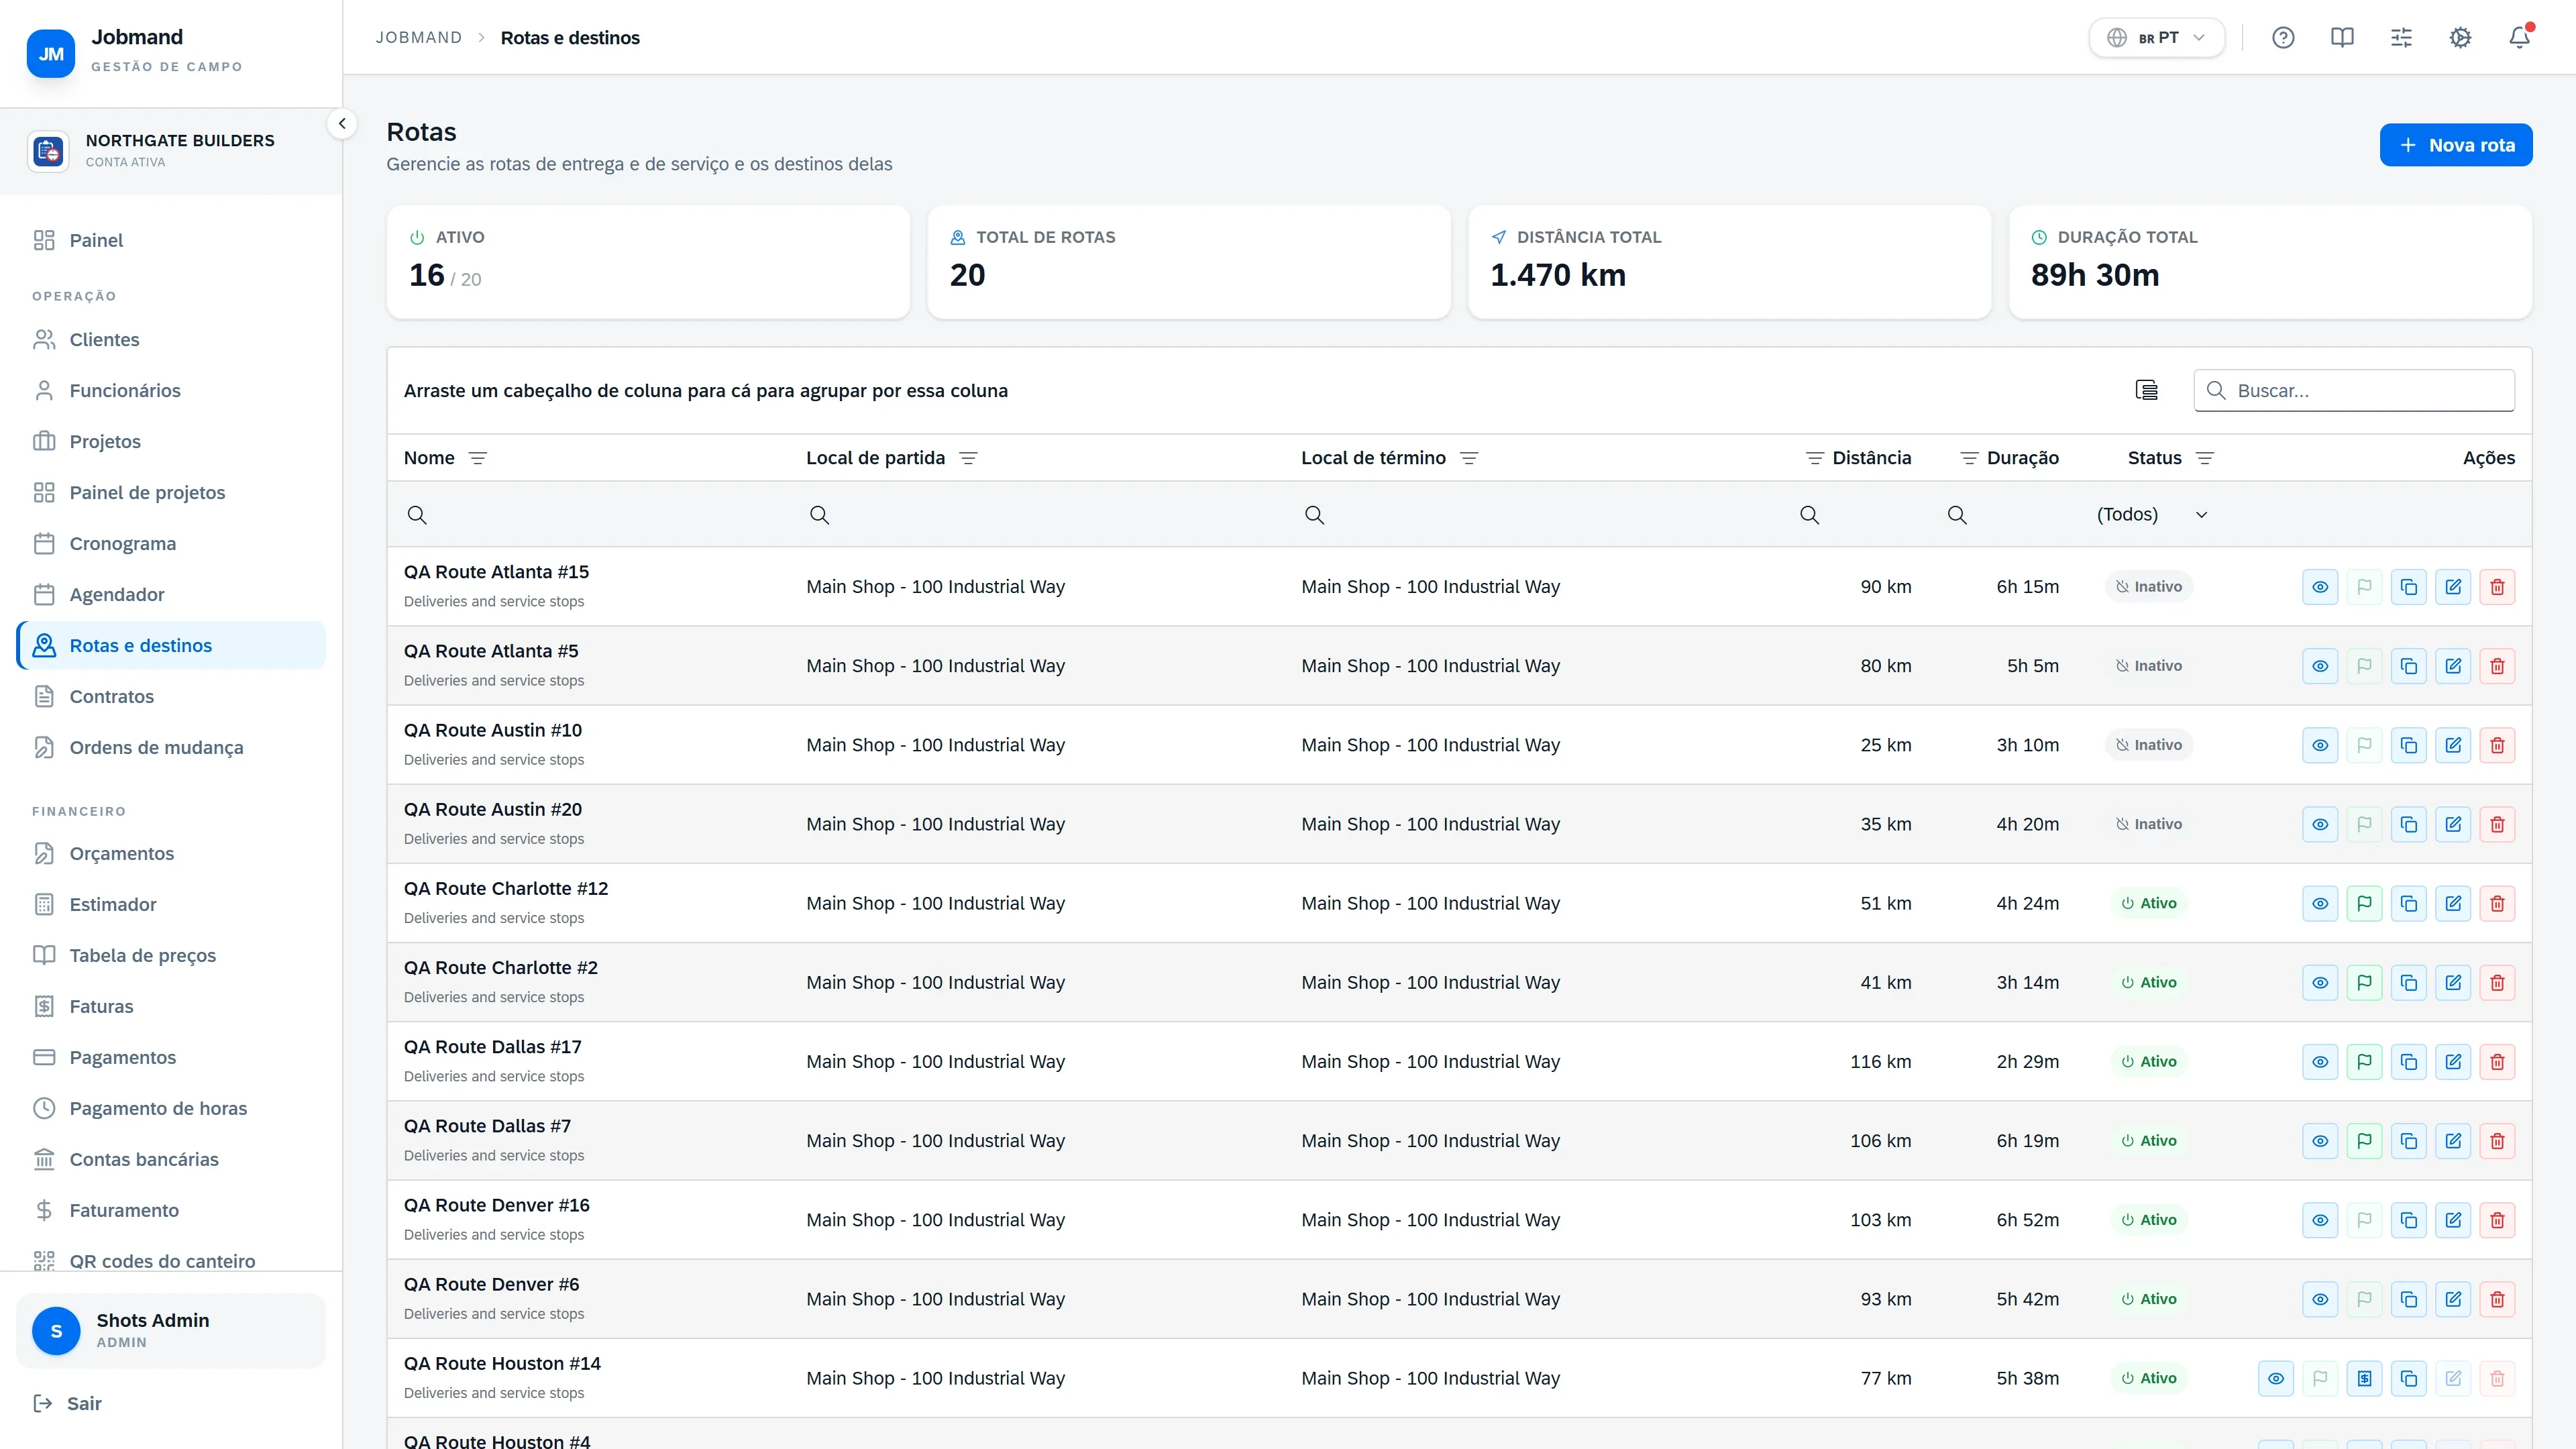Collapse the sidebar with the chevron button
This screenshot has height=1449, width=2576.
coord(342,124)
